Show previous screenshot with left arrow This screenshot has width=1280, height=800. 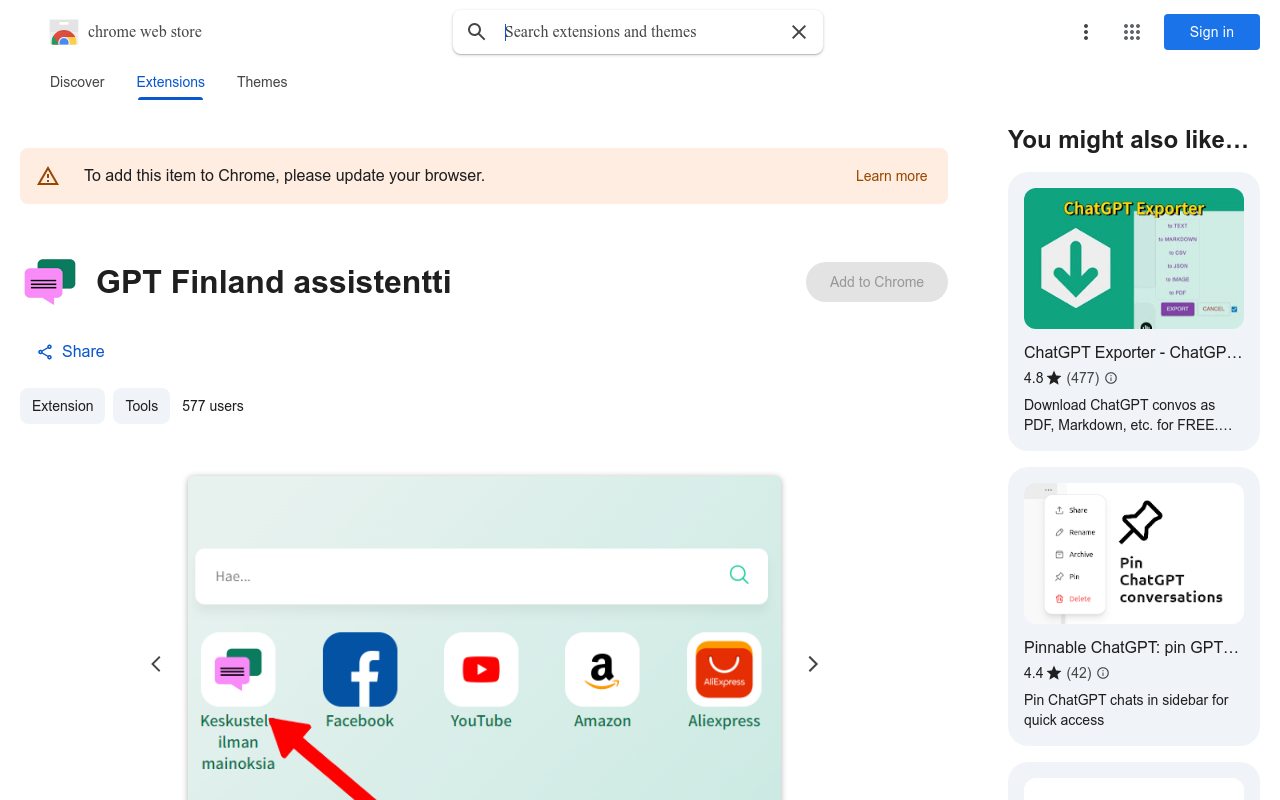coord(156,664)
